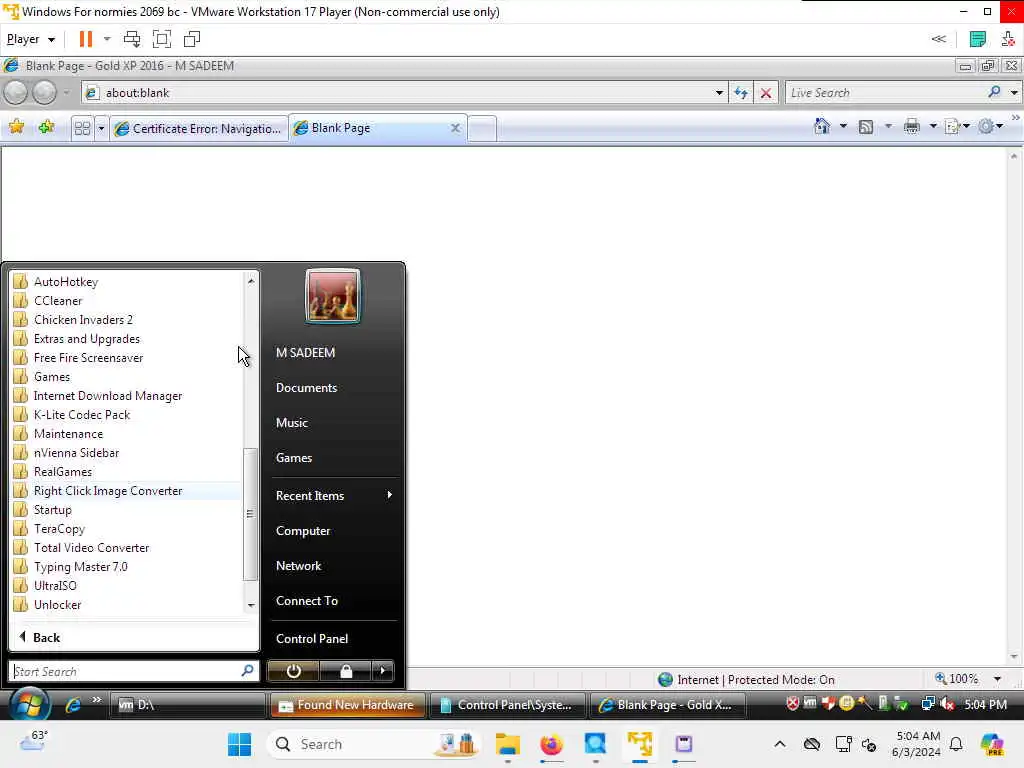Viewport: 1024px width, 768px height.
Task: Click the Refresh button next to address bar
Action: point(741,93)
